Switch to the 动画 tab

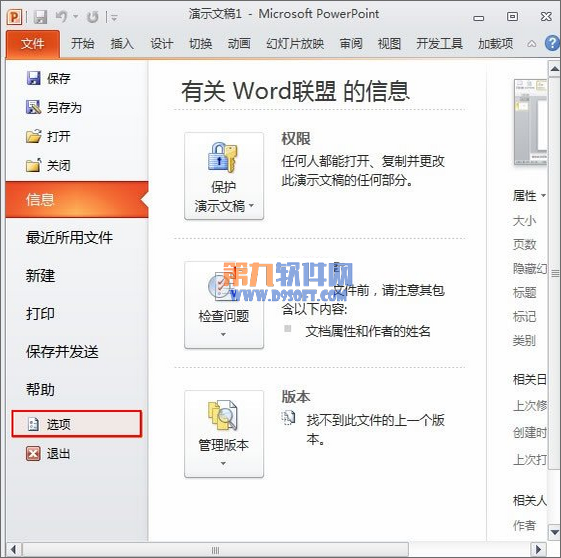tap(239, 44)
